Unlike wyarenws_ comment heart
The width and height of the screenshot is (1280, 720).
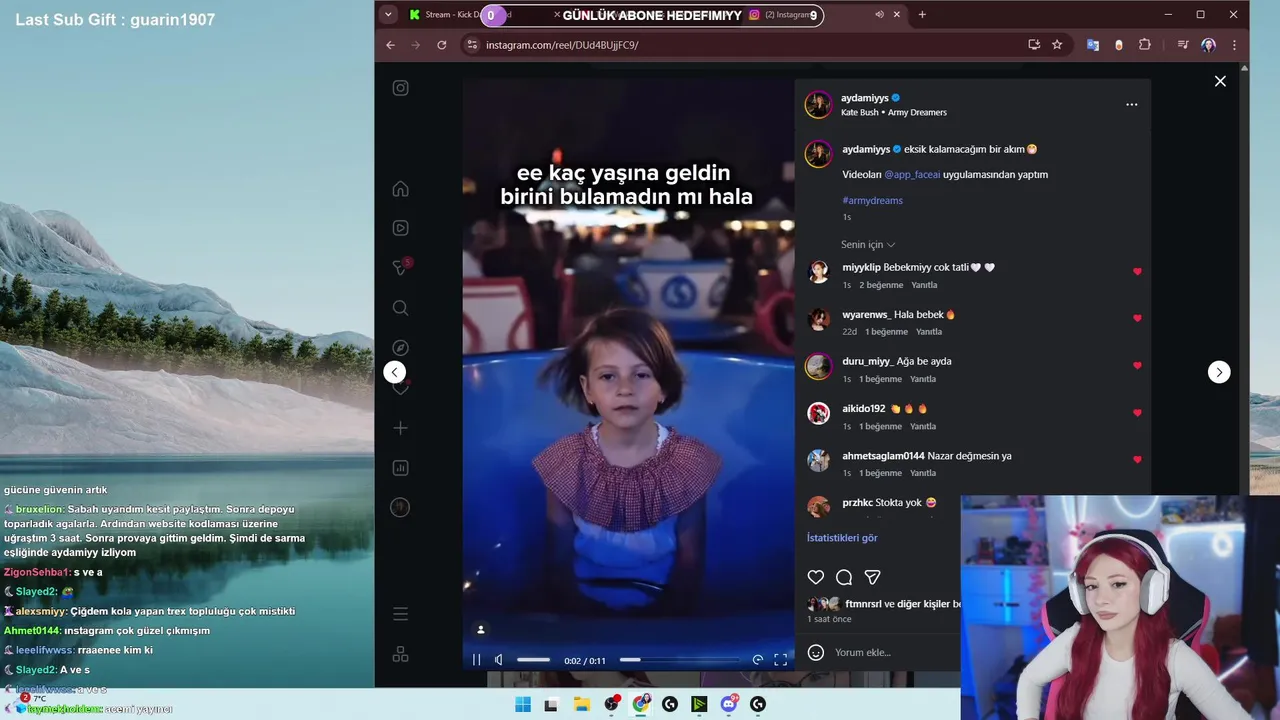[1137, 318]
